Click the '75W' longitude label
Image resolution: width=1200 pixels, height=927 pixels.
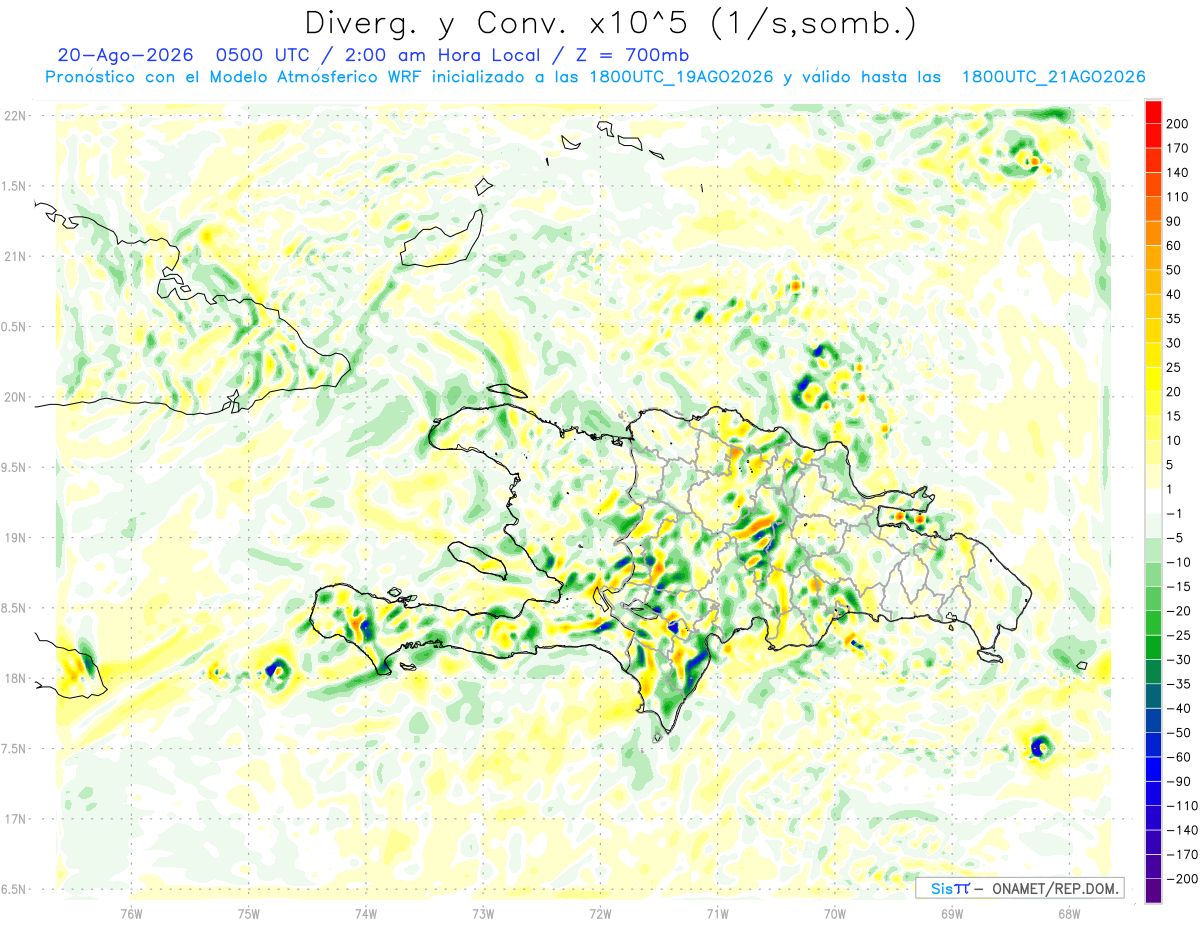point(249,913)
